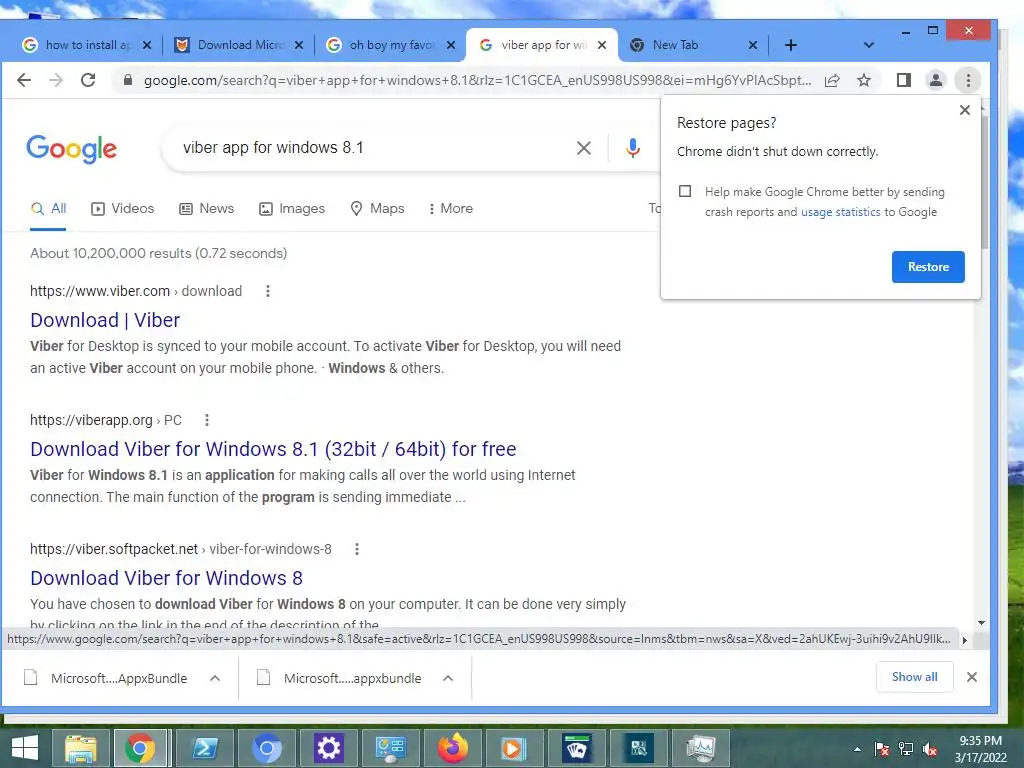Open the Solitaire cards taskbar icon
Viewport: 1024px width, 768px height.
click(577, 748)
